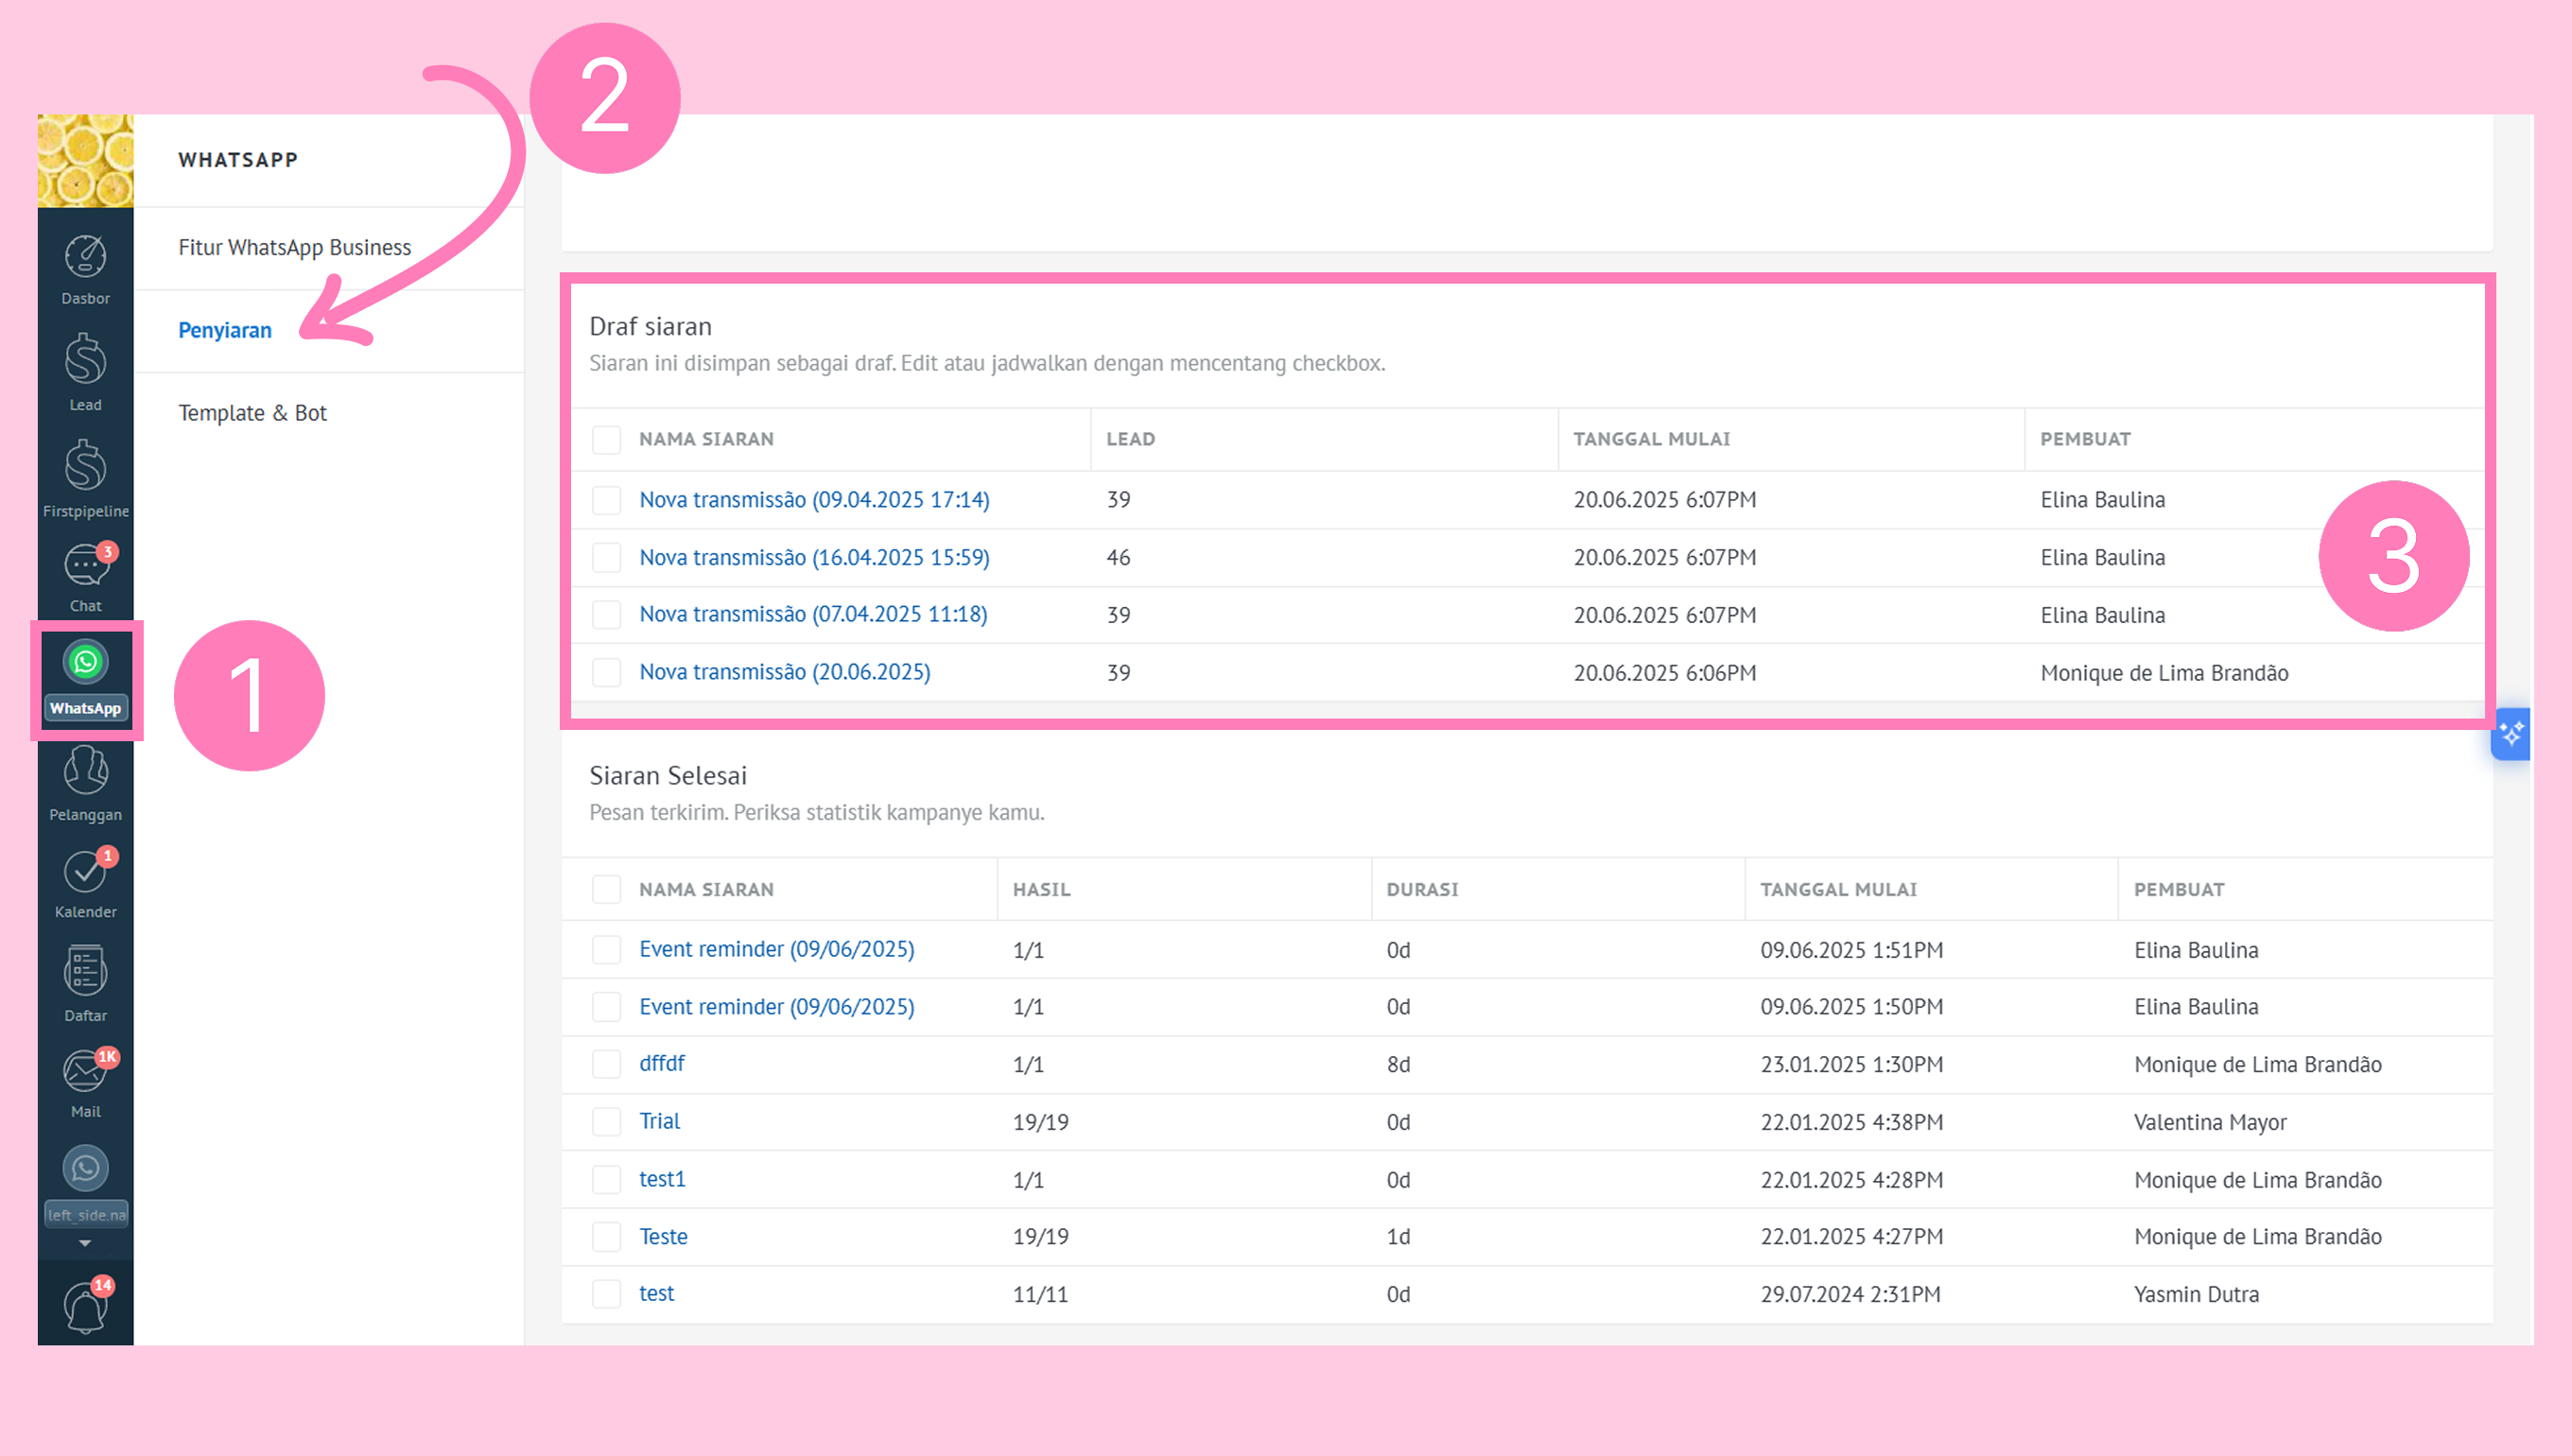Open Nova transmissão (16.04.2025 15:59) link
The height and width of the screenshot is (1456, 2572).
tap(814, 557)
